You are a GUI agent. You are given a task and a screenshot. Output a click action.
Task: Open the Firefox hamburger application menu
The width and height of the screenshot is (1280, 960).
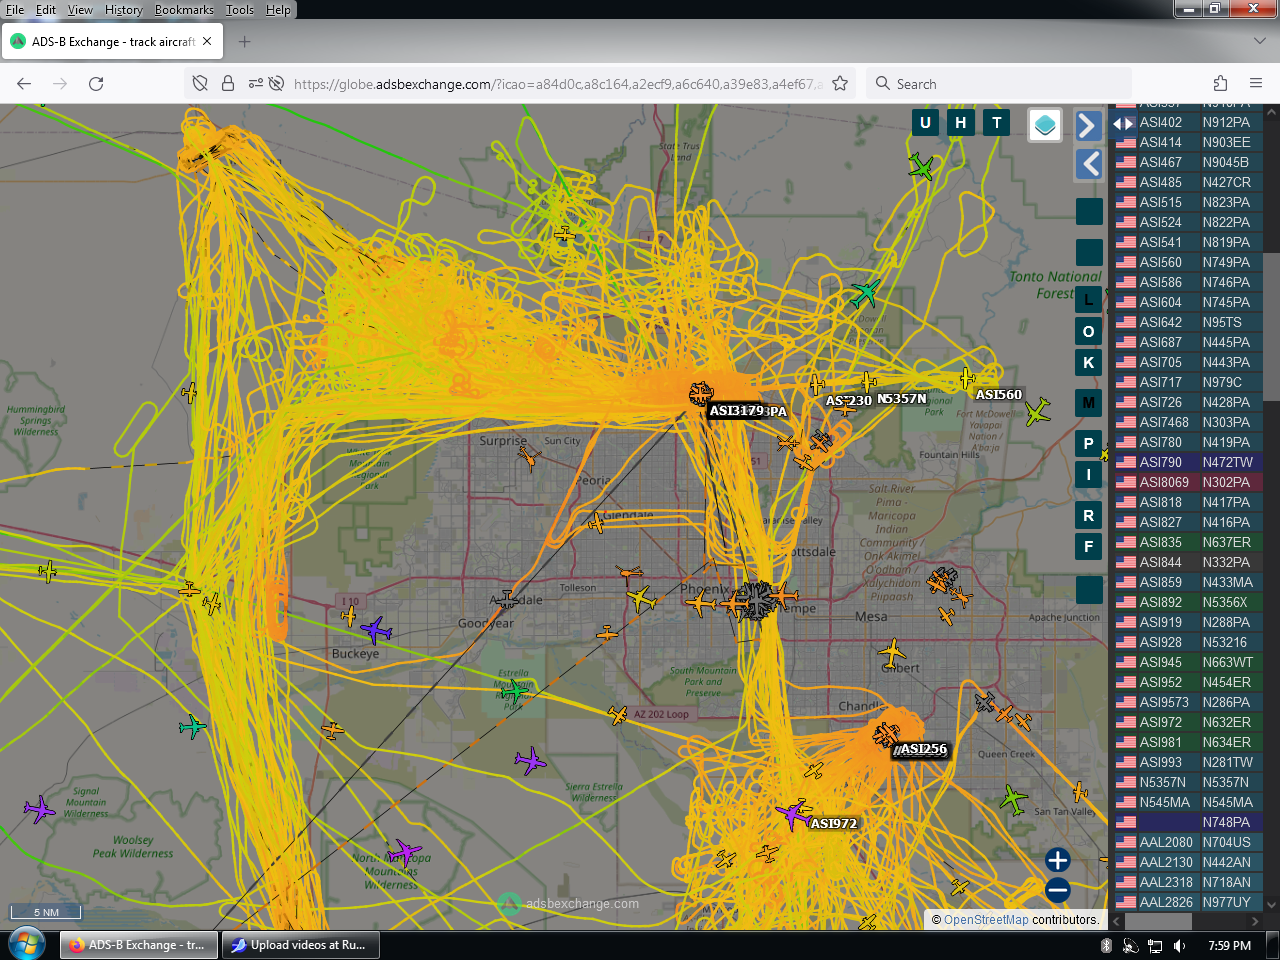[x=1256, y=84]
